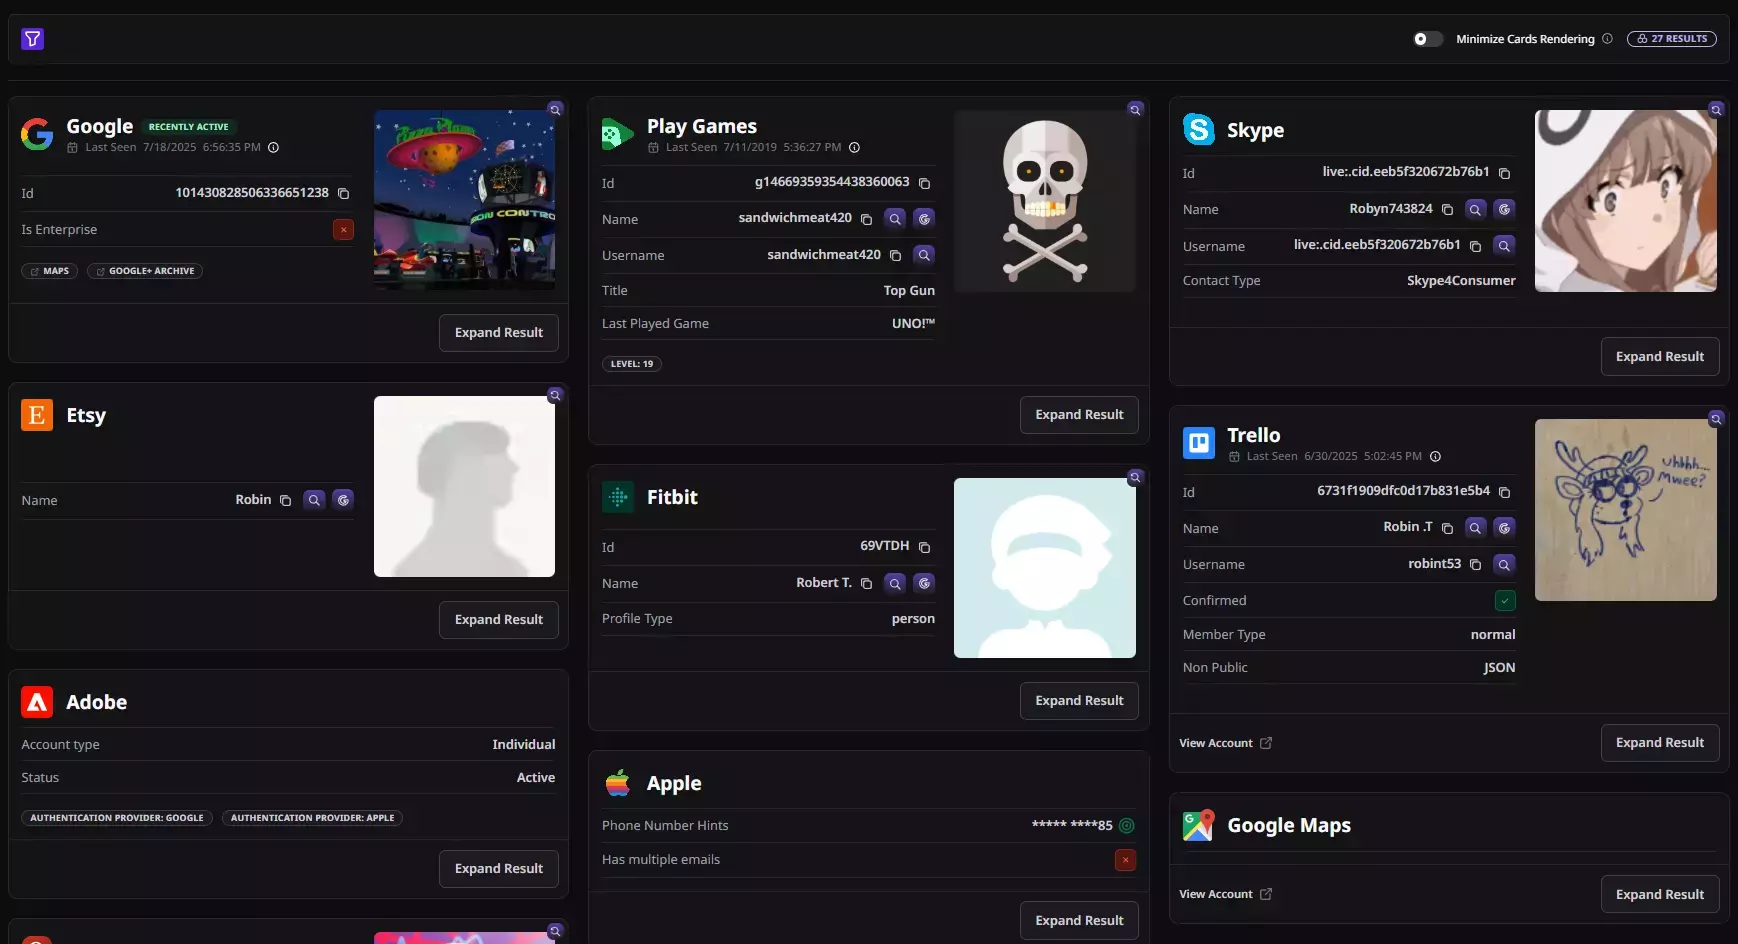The height and width of the screenshot is (944, 1738).
Task: Open Trello View Account link
Action: 1225,743
